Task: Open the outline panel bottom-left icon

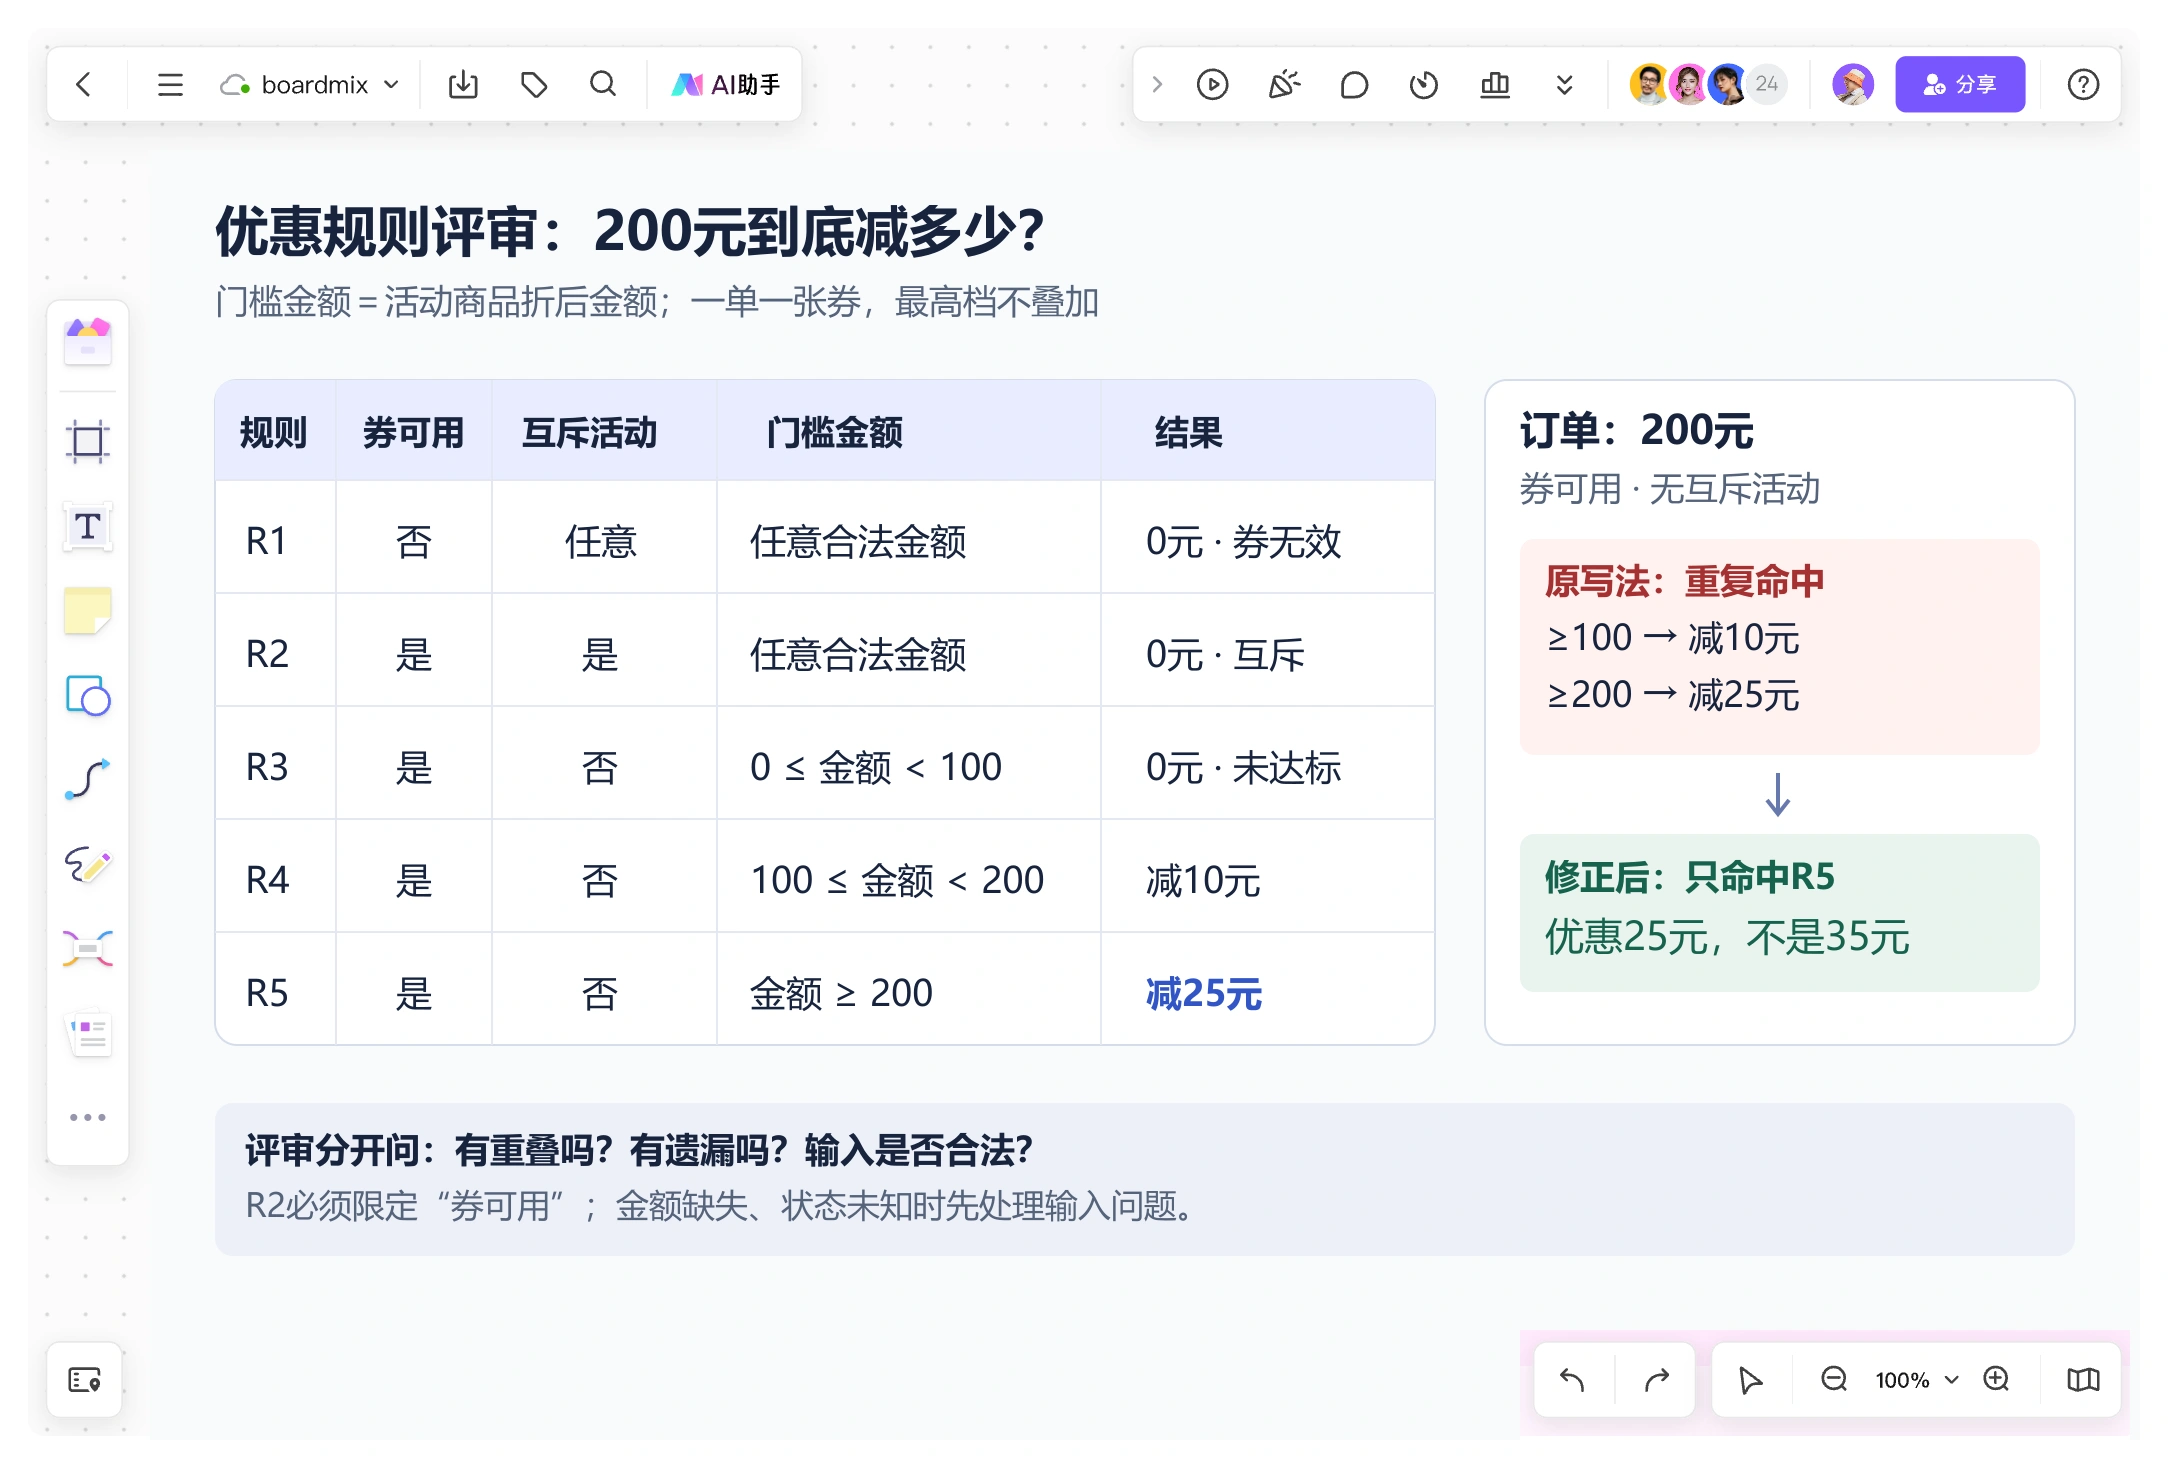Action: (x=84, y=1380)
